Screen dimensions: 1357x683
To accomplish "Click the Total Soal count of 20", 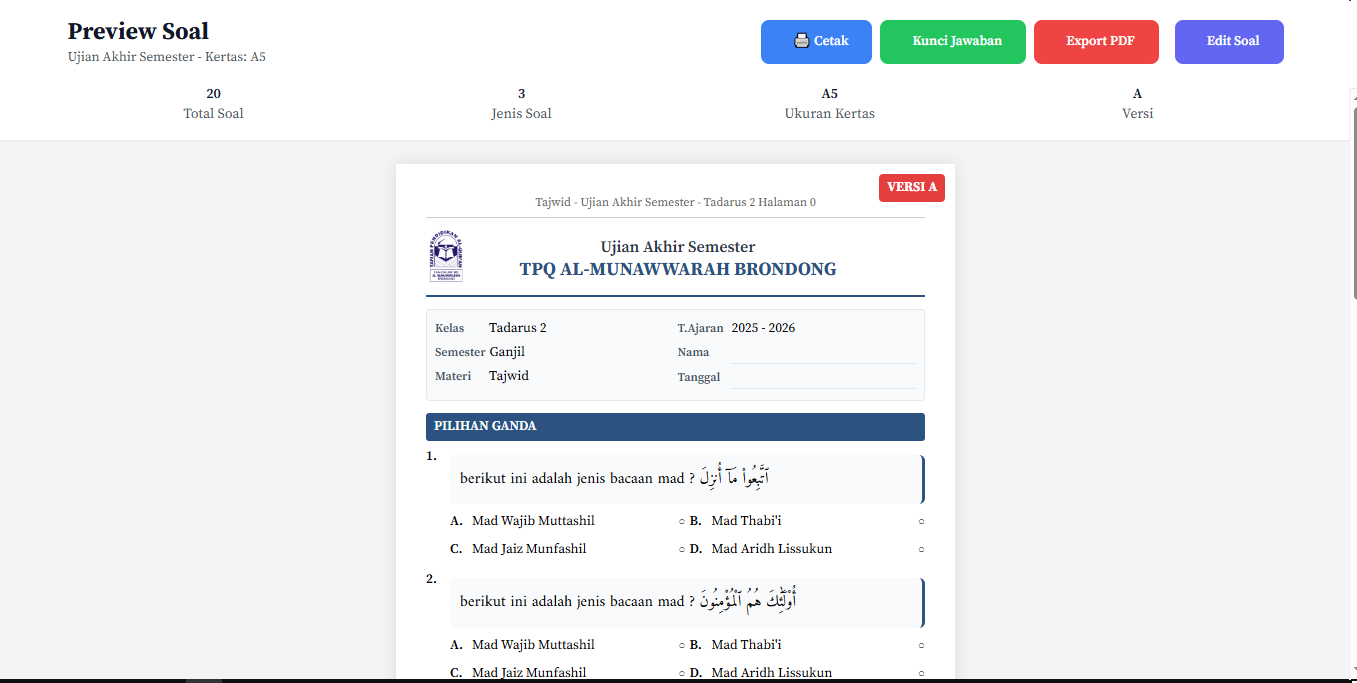I will 213,94.
